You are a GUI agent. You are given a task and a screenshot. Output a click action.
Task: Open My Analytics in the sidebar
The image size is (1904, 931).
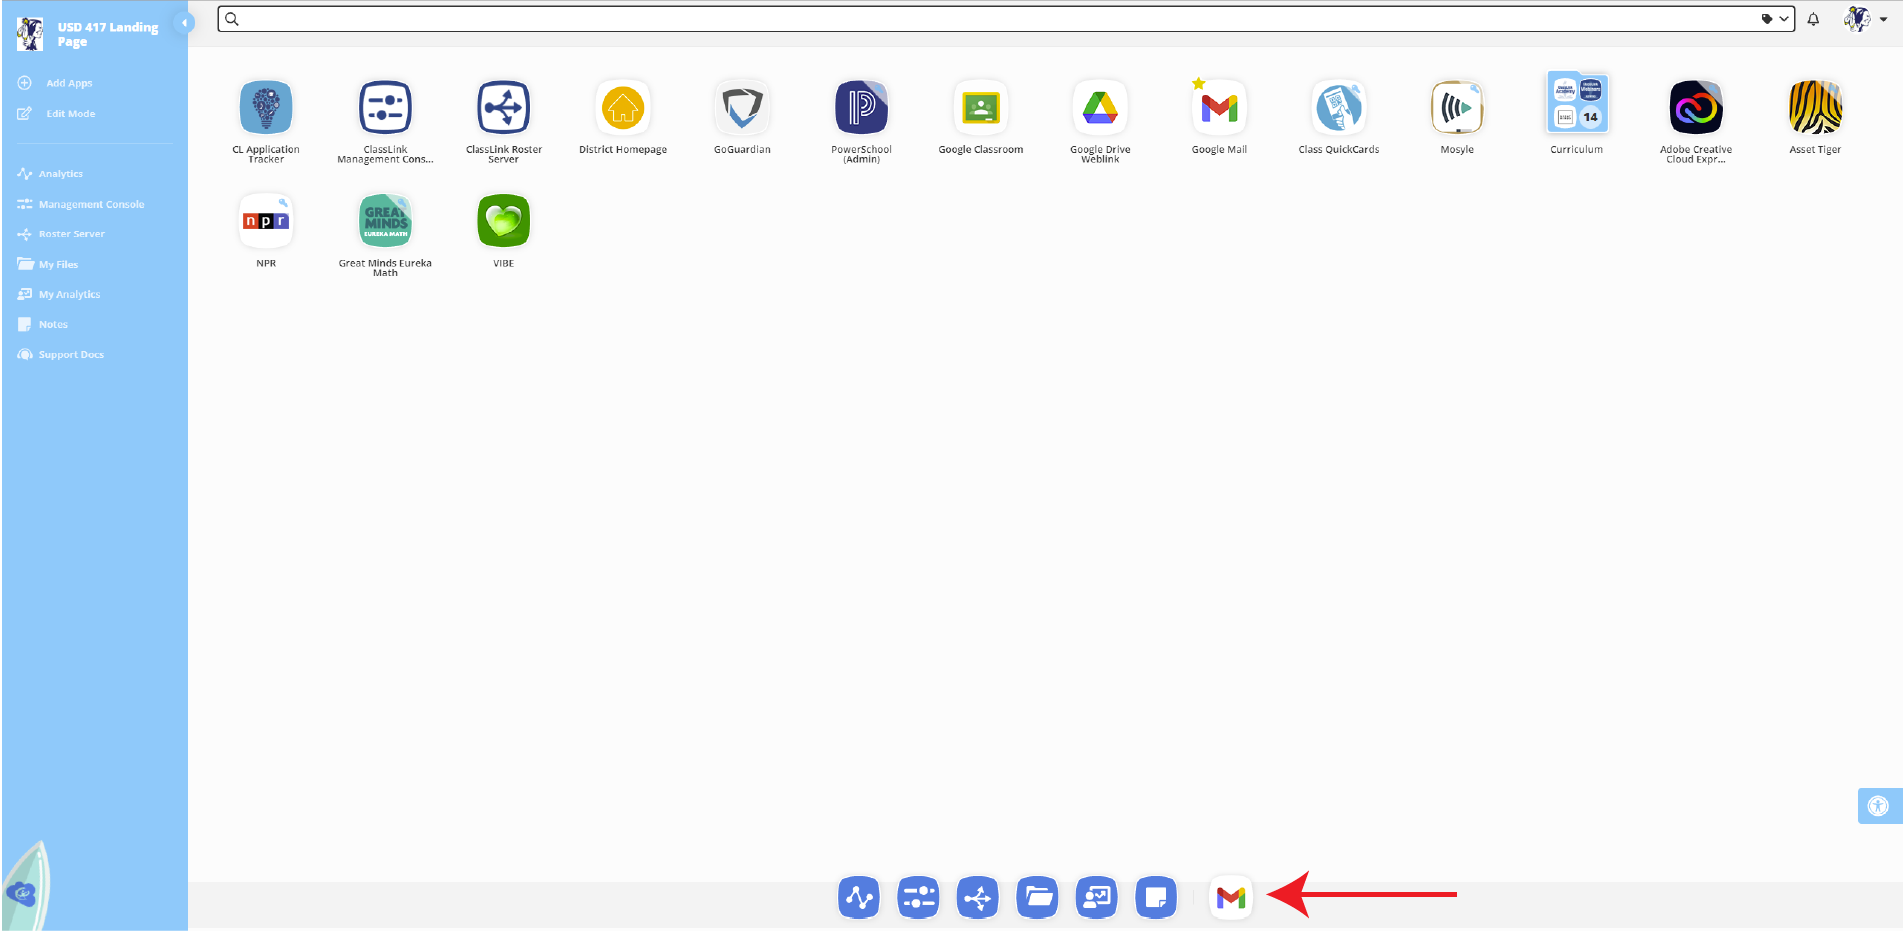pos(59,294)
